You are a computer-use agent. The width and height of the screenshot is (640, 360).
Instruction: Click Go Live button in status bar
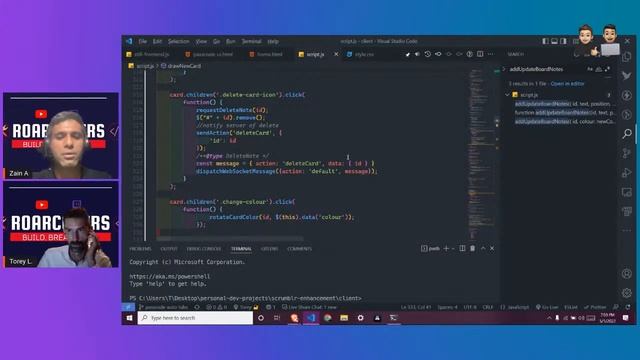(x=547, y=307)
